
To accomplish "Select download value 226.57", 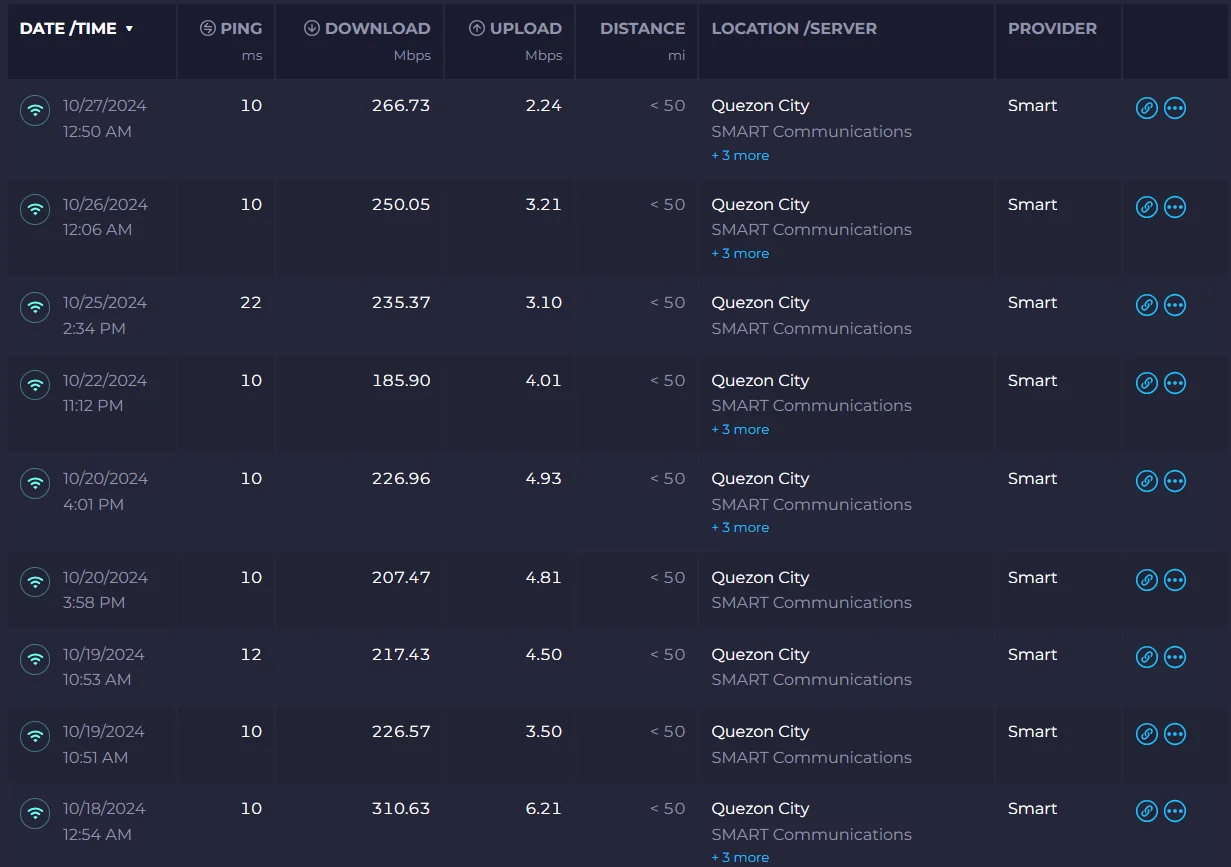I will pos(401,732).
